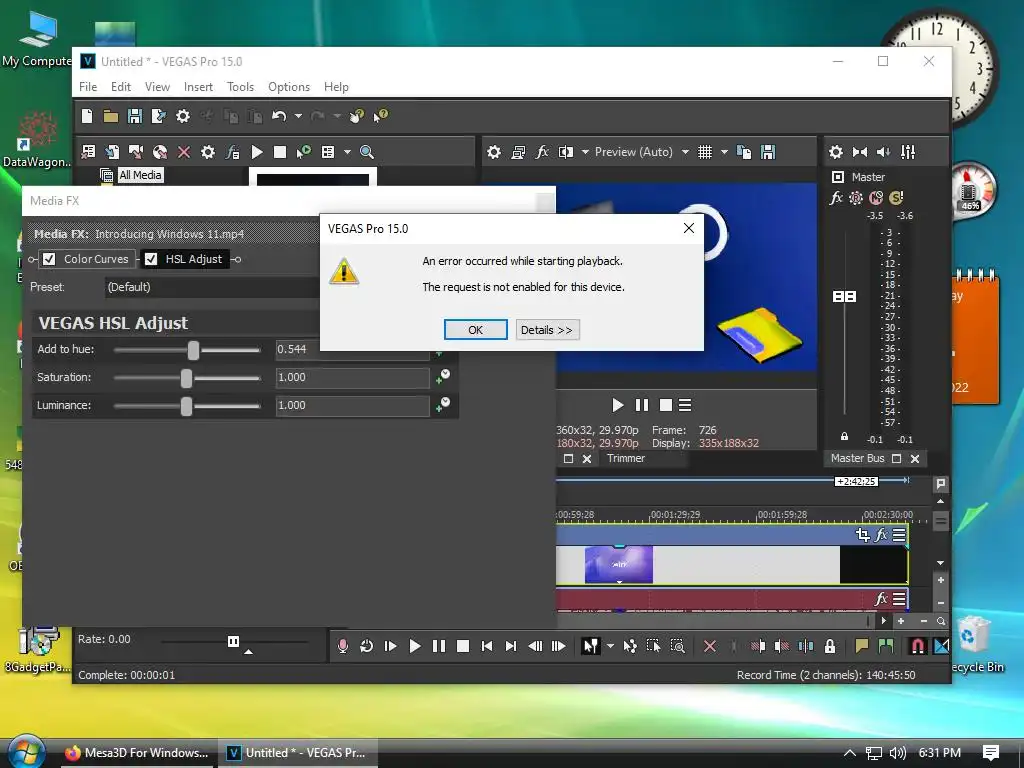Close the VEGAS Pro error dialog
Screen dimensions: 1024x768
pyautogui.click(x=688, y=228)
